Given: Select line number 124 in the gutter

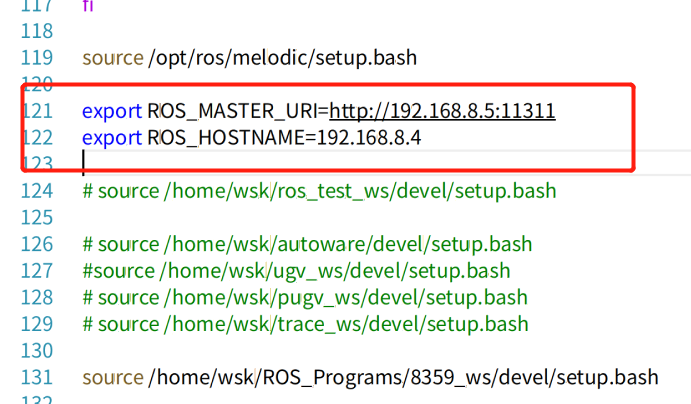Looking at the screenshot, I should 37,191.
